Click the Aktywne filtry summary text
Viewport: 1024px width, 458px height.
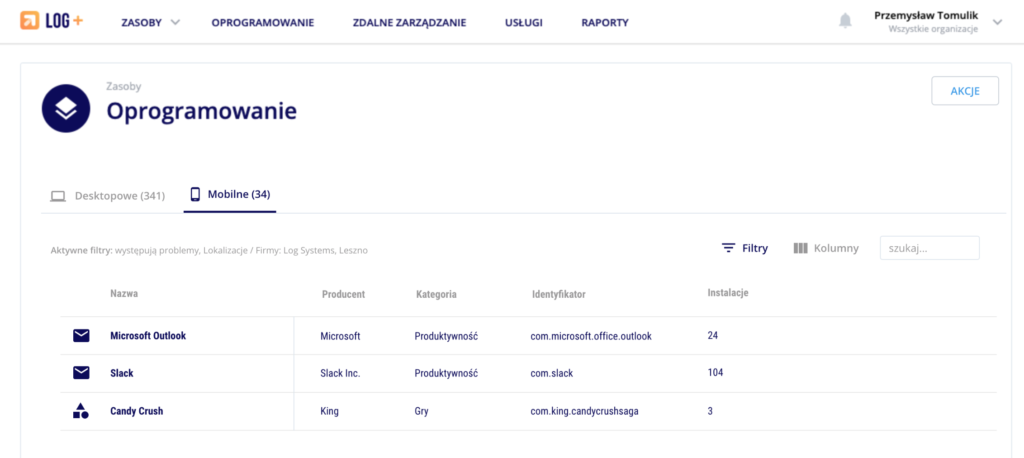click(x=209, y=250)
